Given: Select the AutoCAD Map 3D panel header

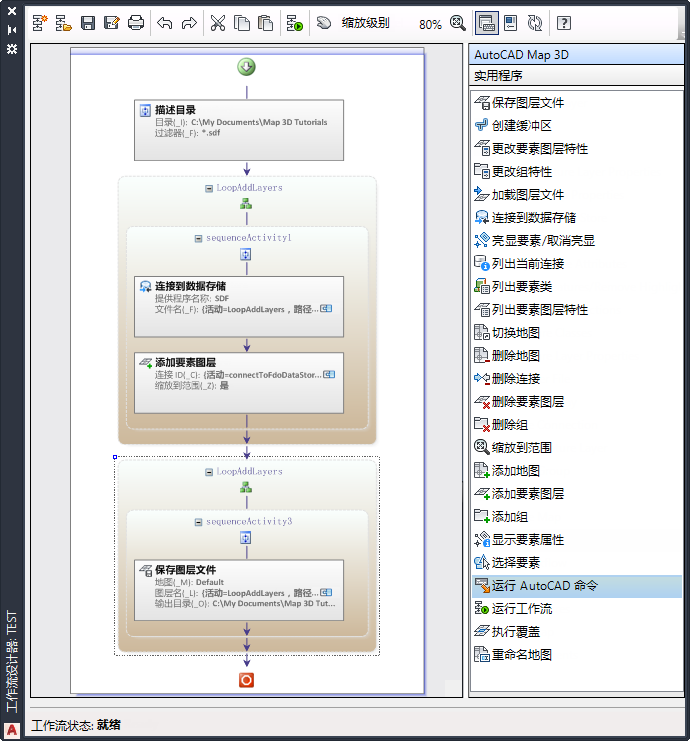Looking at the screenshot, I should tap(576, 55).
